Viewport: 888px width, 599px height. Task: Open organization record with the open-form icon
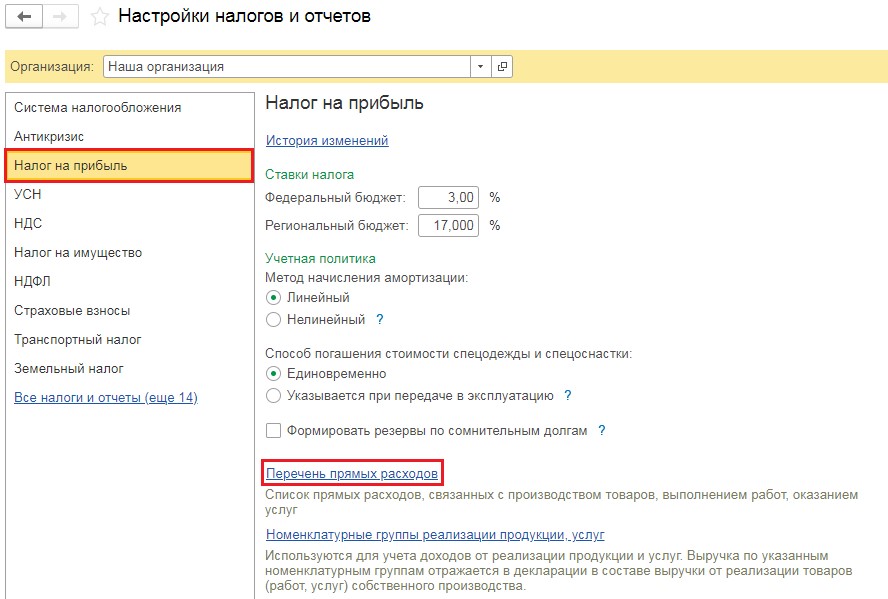(x=502, y=67)
